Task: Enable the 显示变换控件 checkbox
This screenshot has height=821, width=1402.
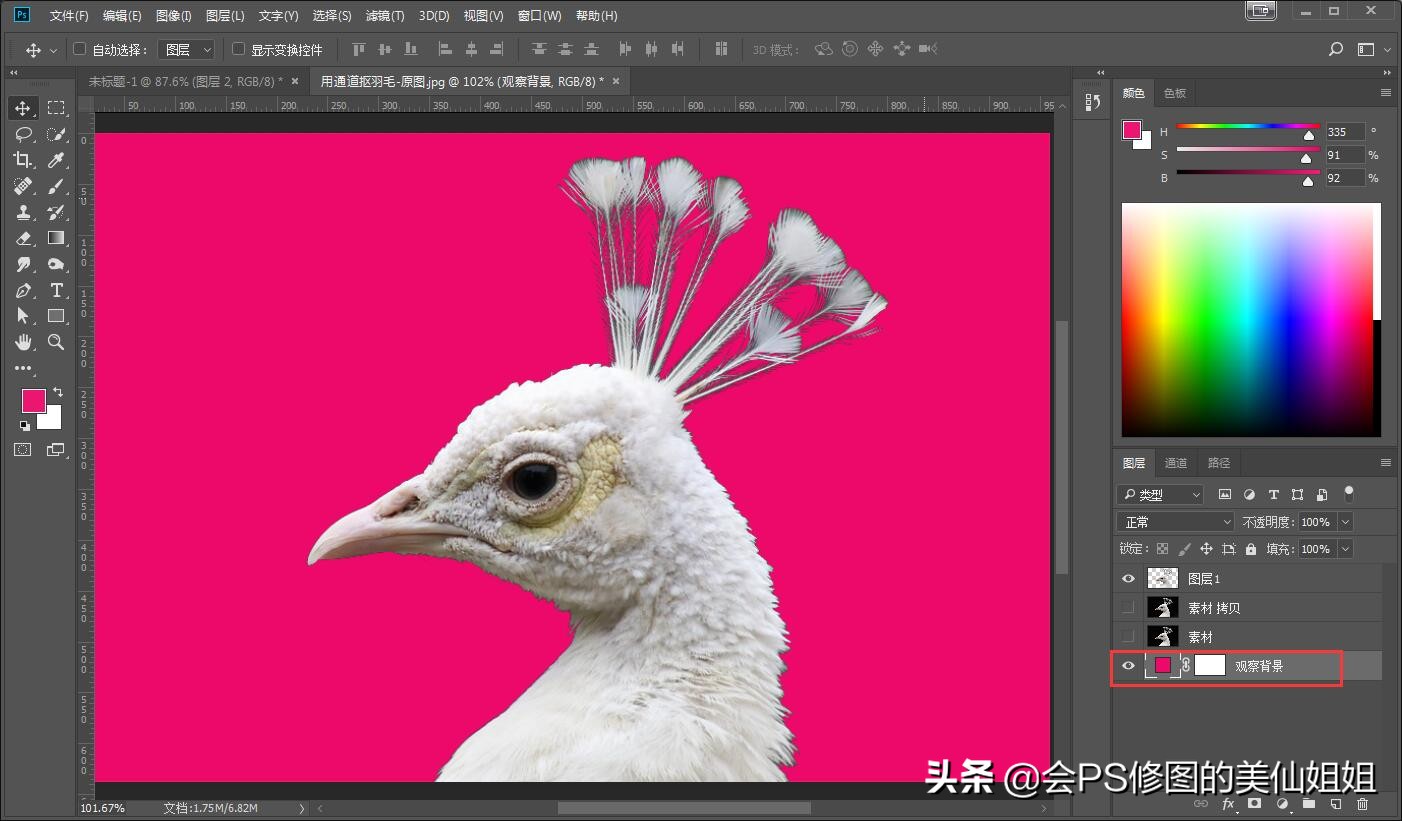Action: (x=238, y=49)
